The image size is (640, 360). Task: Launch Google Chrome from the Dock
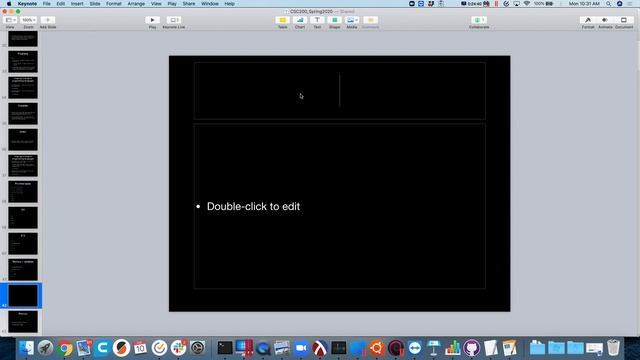click(x=64, y=348)
